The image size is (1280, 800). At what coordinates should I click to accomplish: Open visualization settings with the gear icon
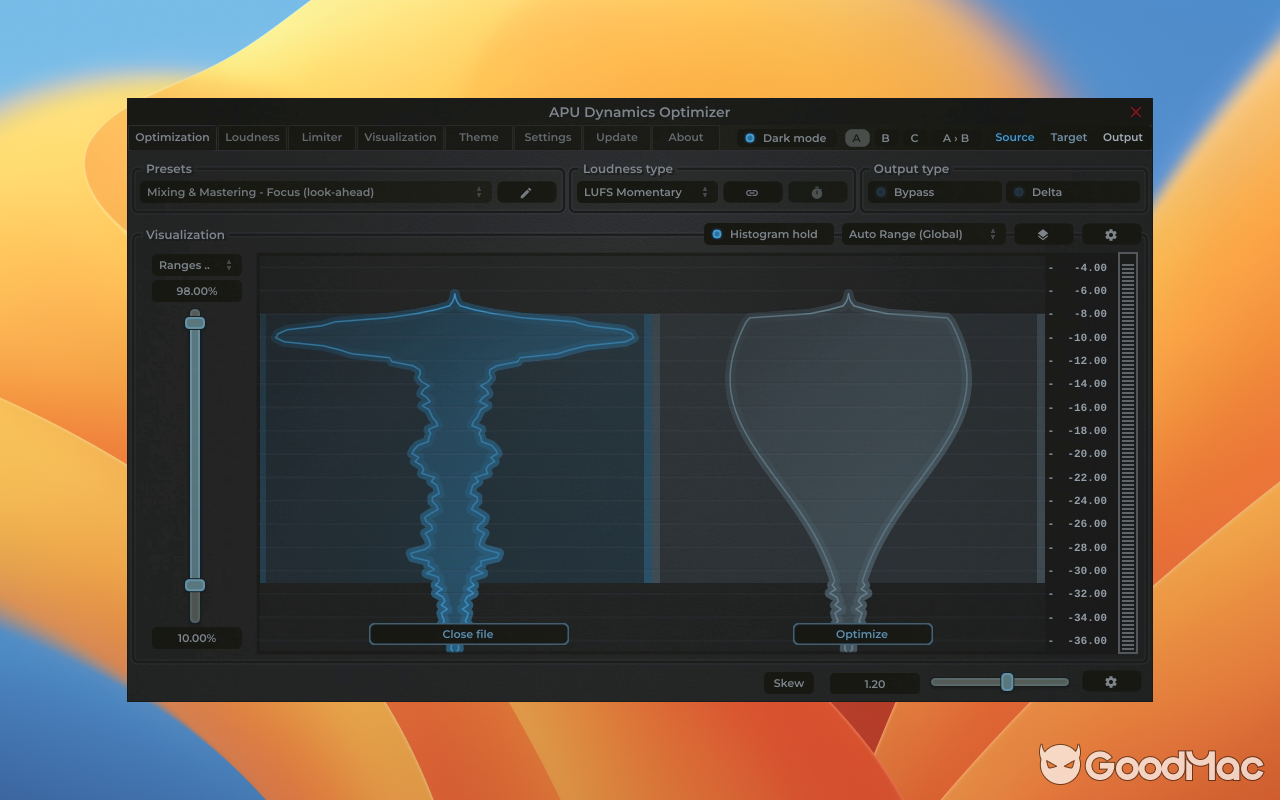[x=1111, y=234]
